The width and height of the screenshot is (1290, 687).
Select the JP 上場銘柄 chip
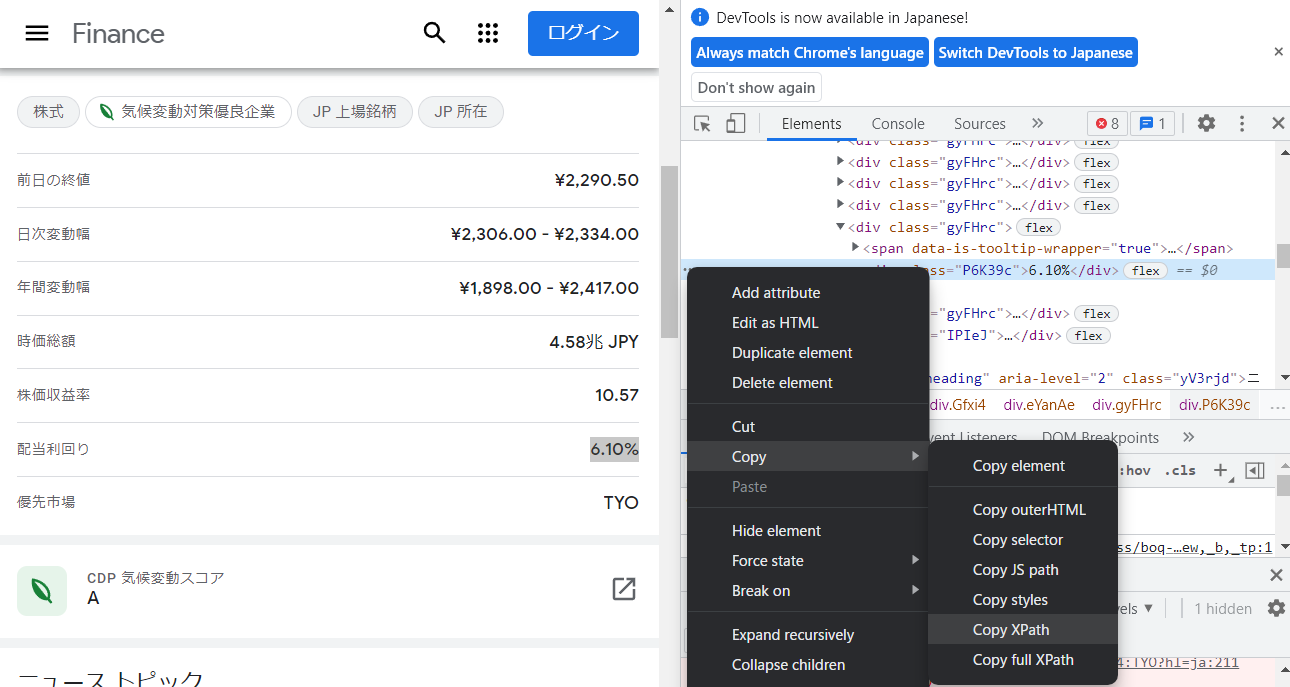(x=355, y=112)
